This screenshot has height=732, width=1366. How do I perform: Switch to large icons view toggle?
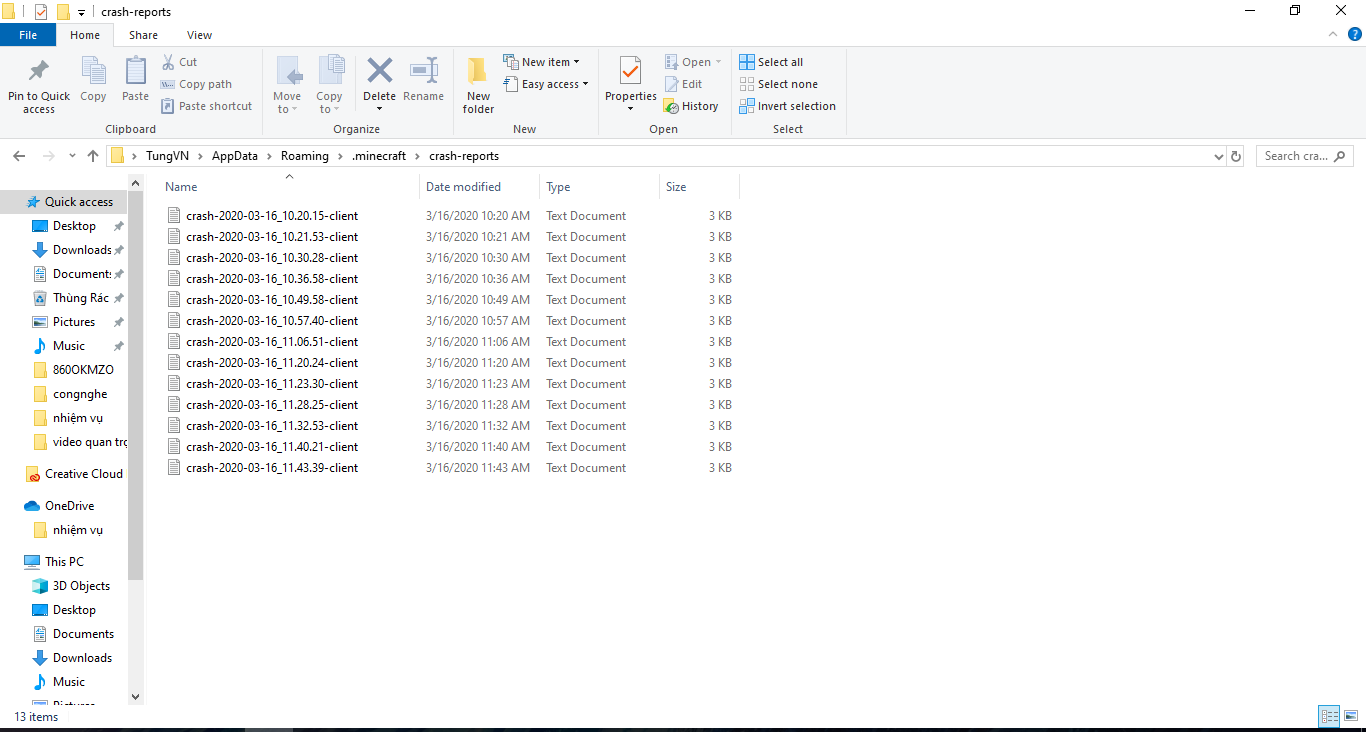click(1350, 716)
